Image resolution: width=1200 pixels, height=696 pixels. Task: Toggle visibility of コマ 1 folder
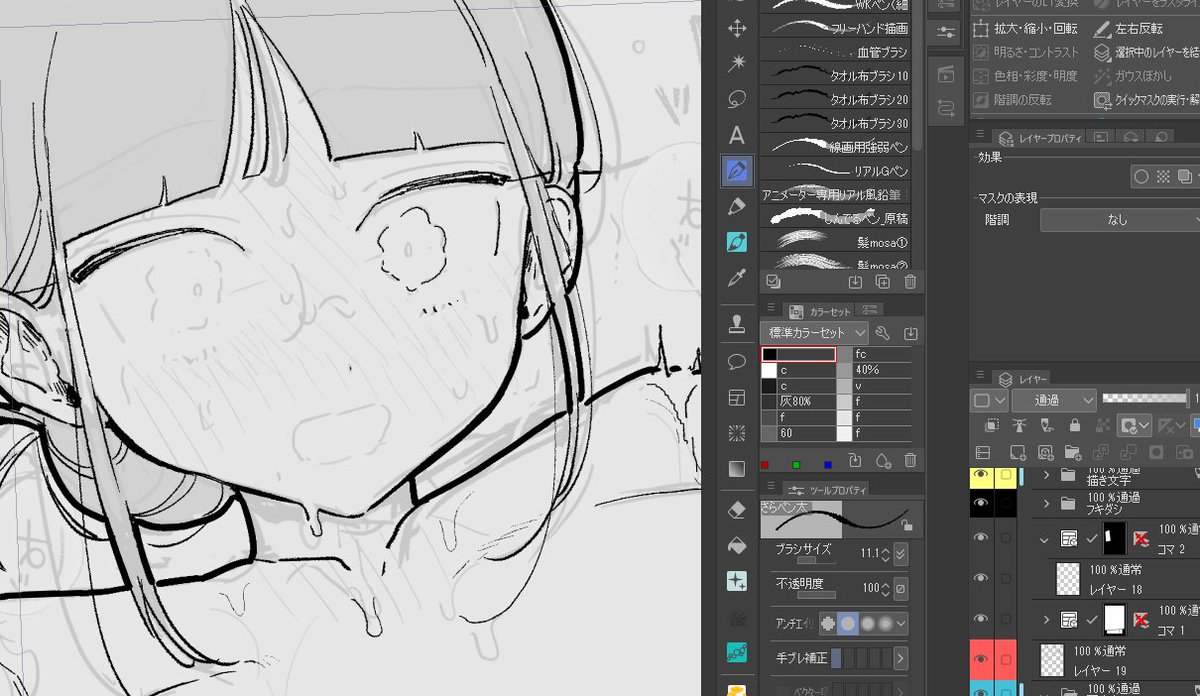tap(981, 619)
